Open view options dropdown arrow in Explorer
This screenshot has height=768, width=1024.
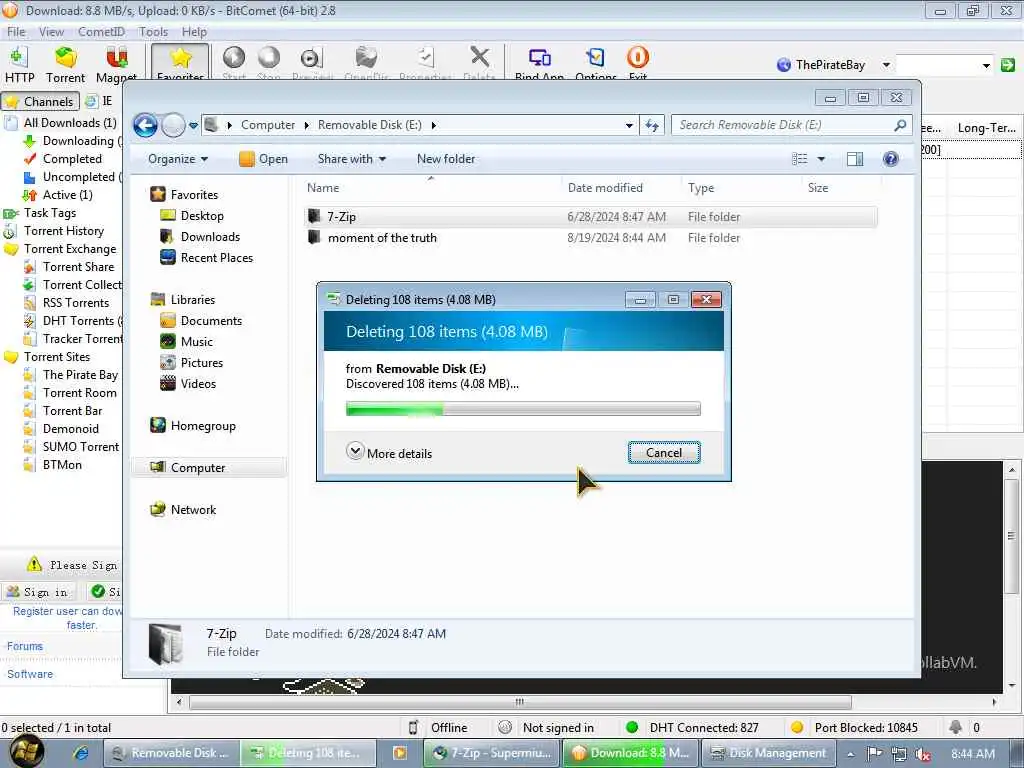click(821, 159)
